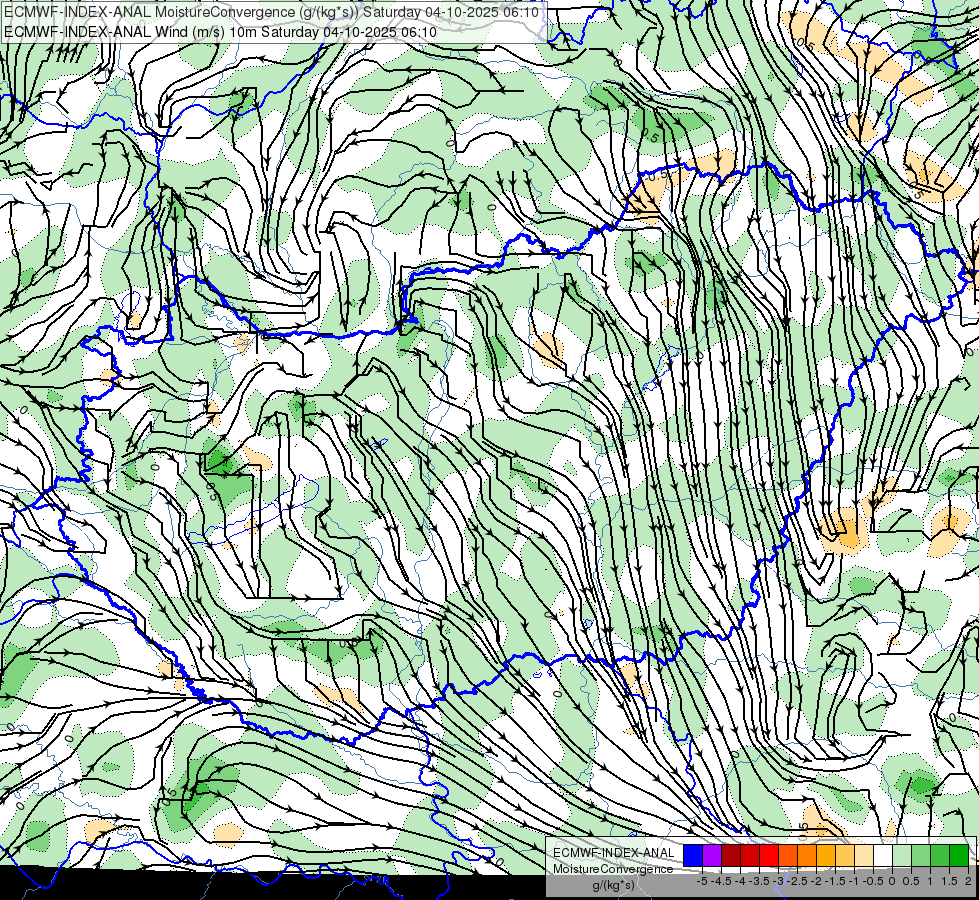This screenshot has width=979, height=900.
Task: Click the '2' legend tick label
Action: click(x=968, y=881)
